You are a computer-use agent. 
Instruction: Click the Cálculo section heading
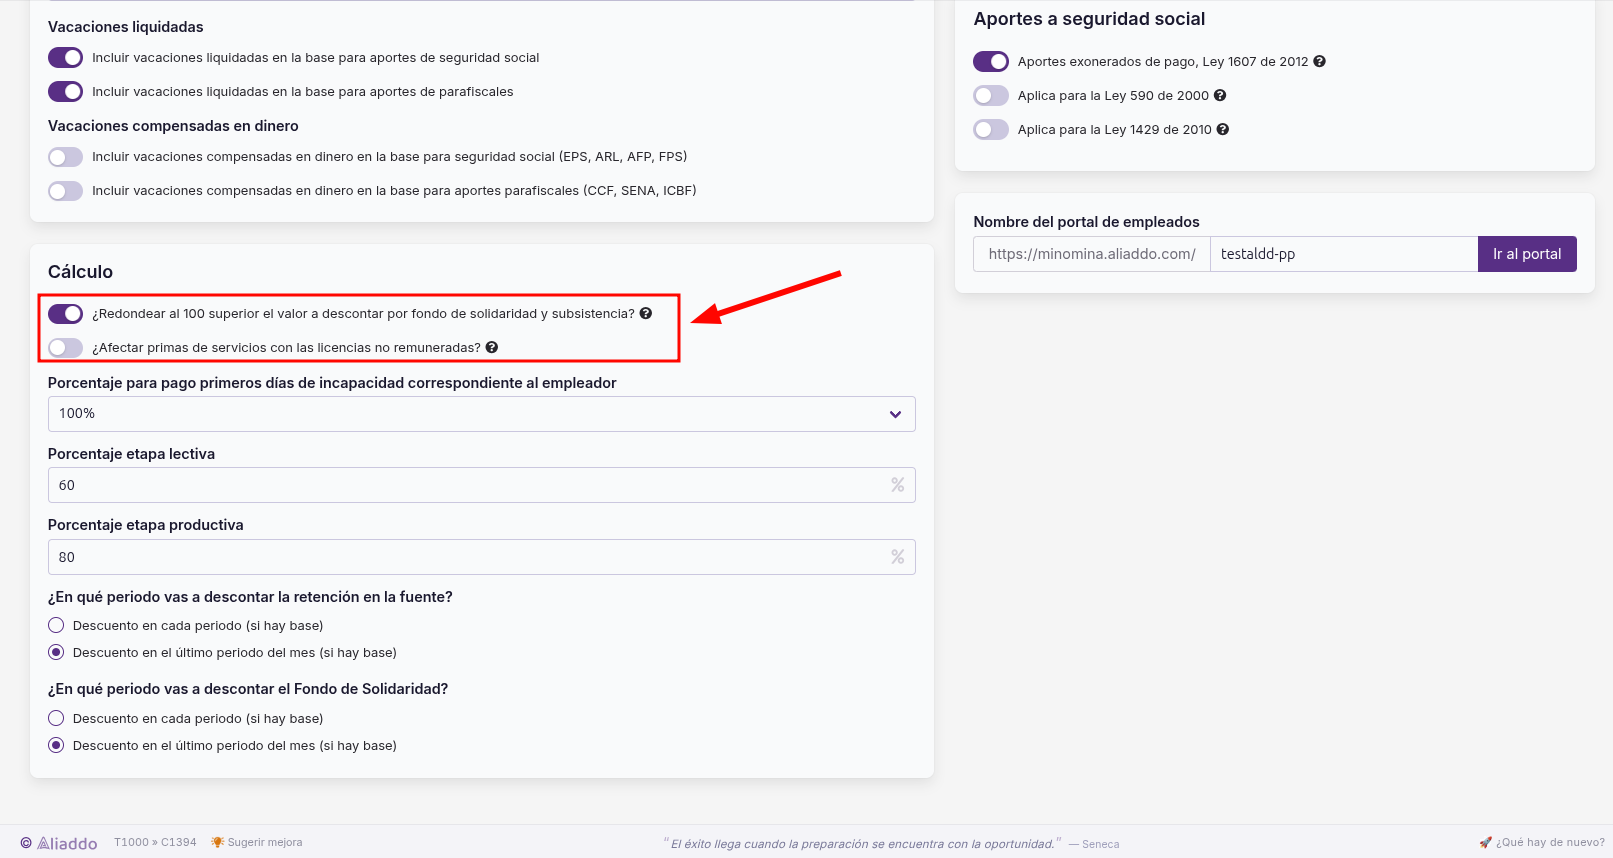coord(80,272)
